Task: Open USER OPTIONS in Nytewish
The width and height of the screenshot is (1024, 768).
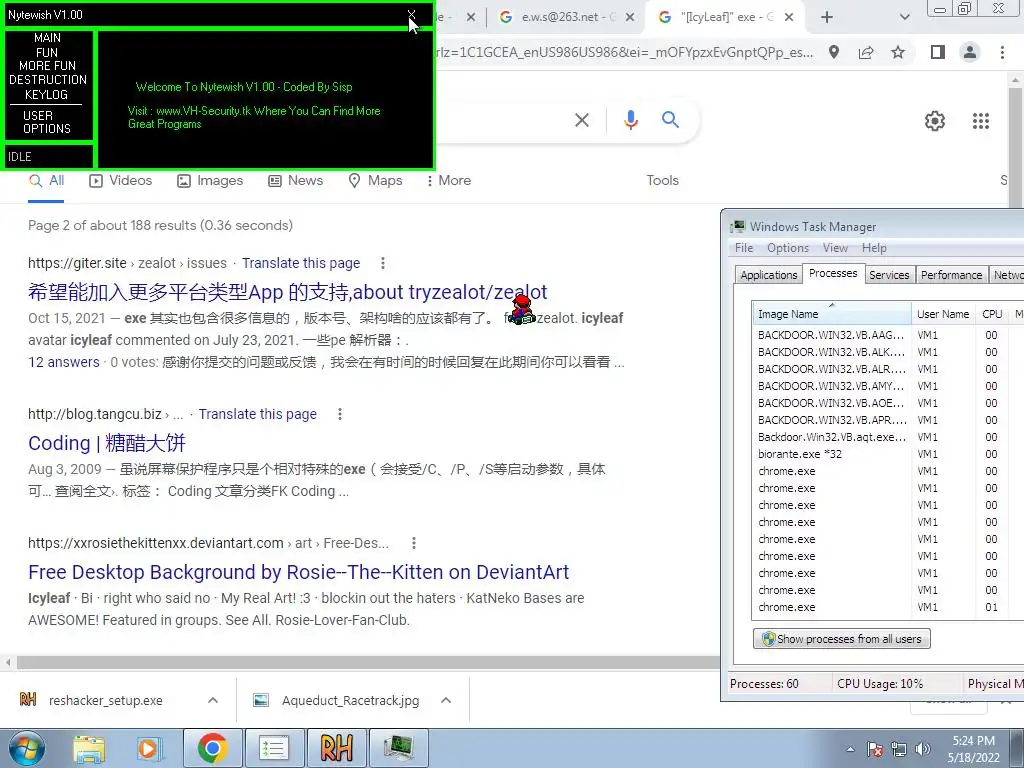Action: (46, 122)
